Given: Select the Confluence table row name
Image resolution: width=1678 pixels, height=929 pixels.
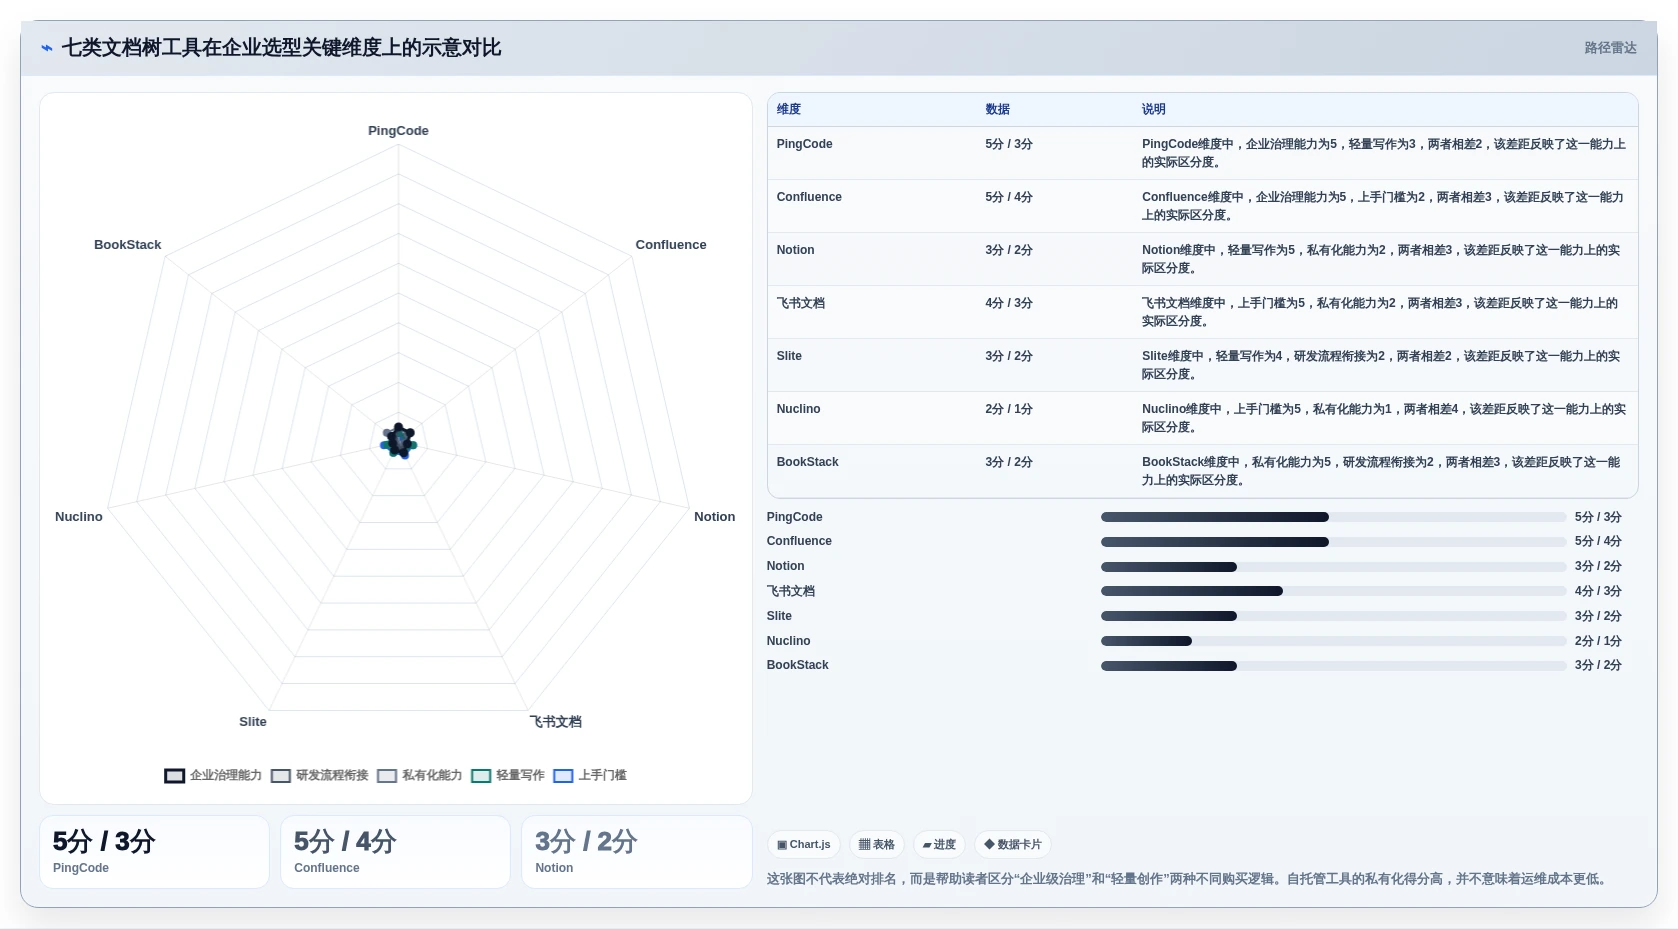Looking at the screenshot, I should pos(809,197).
